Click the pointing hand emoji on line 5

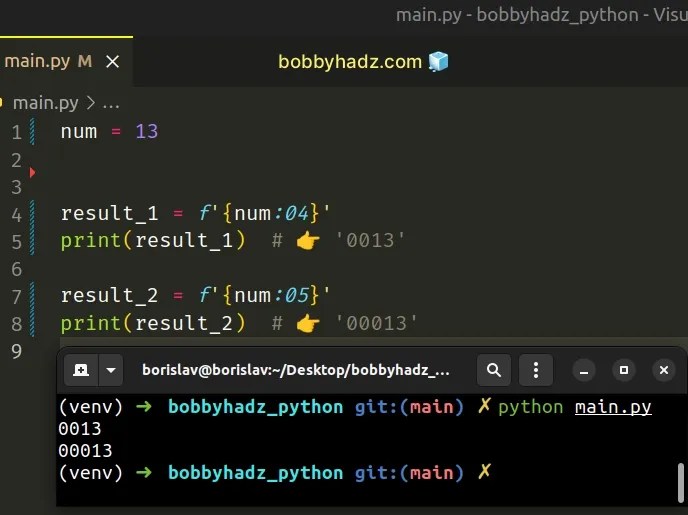point(308,241)
